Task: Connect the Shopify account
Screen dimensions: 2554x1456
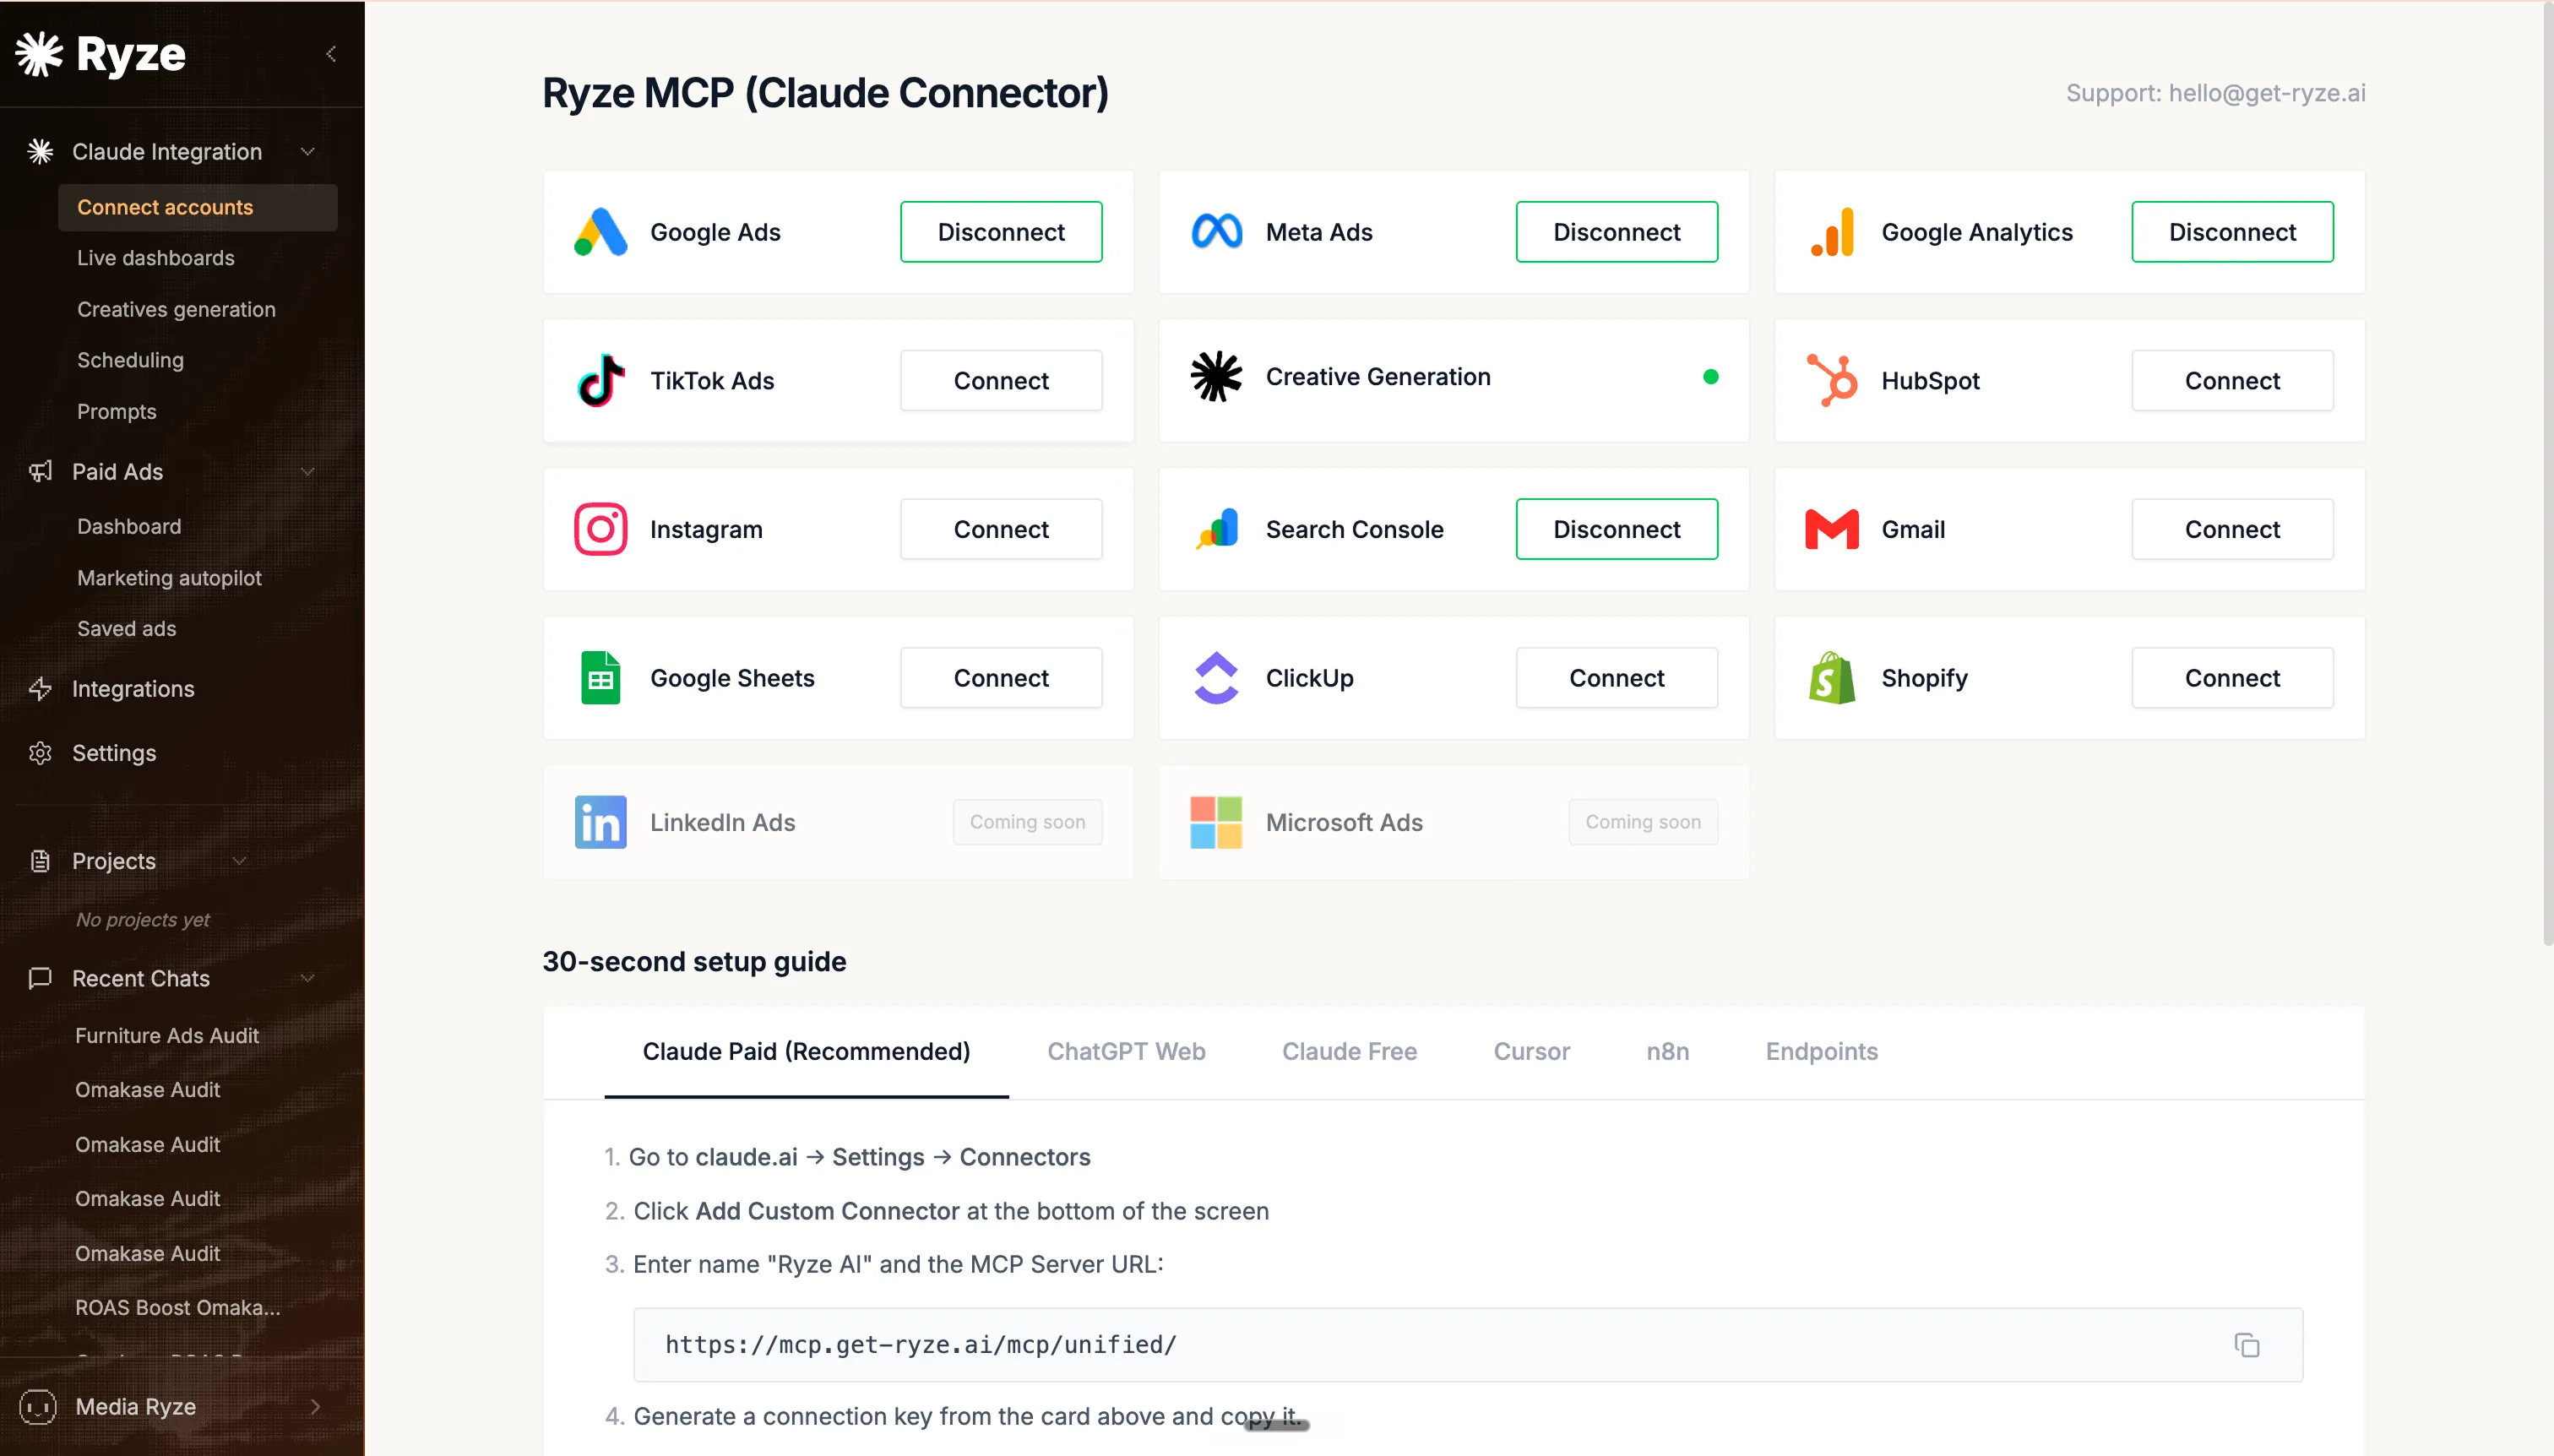Action: (x=2232, y=678)
